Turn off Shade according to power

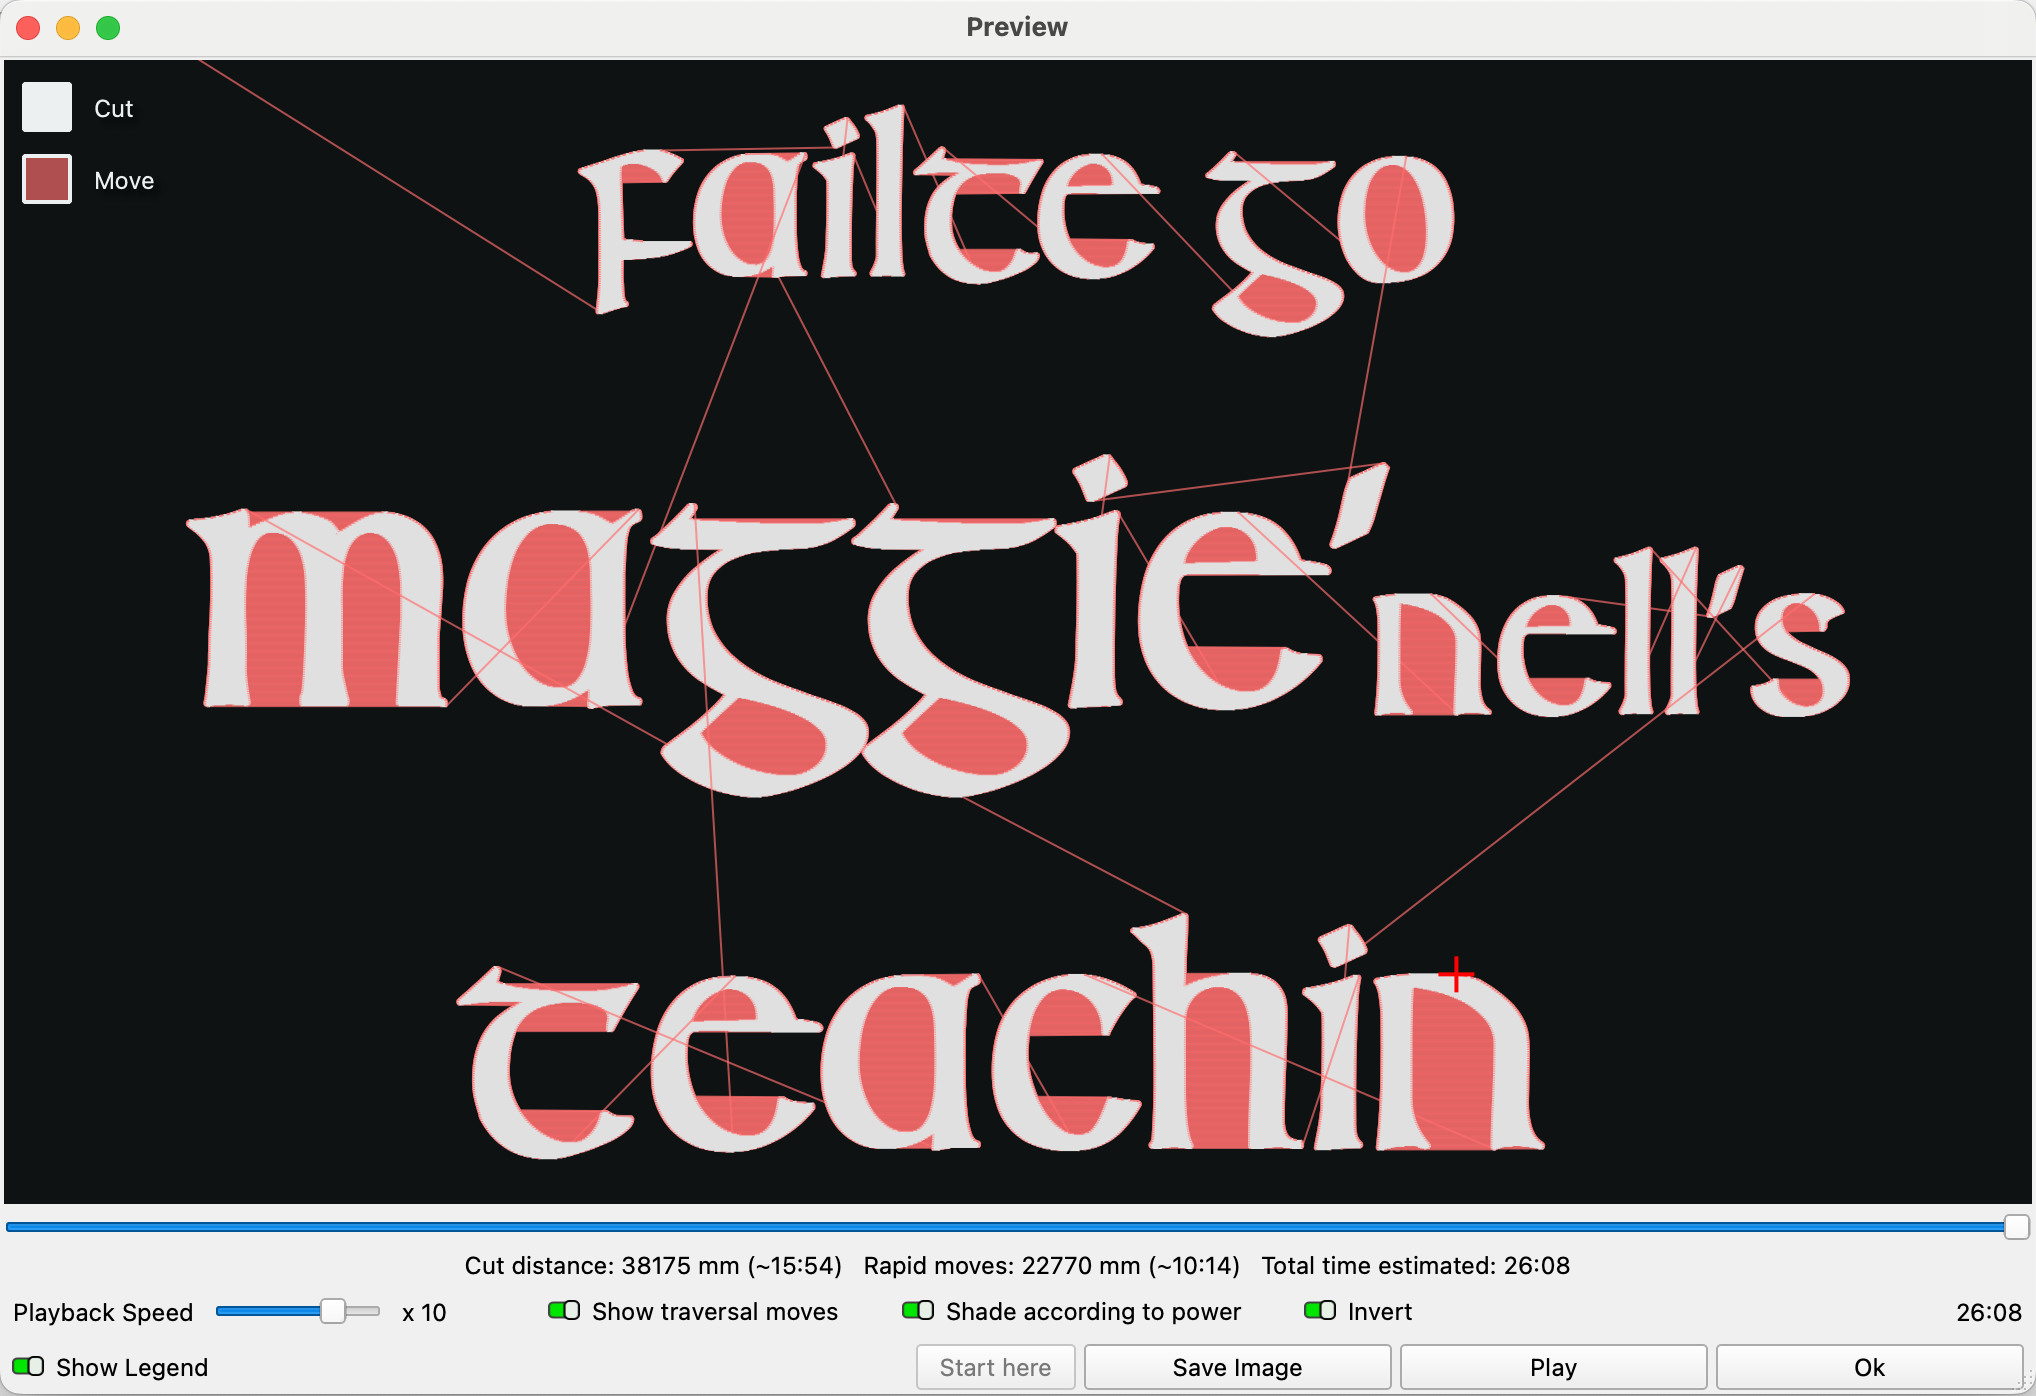[x=918, y=1310]
